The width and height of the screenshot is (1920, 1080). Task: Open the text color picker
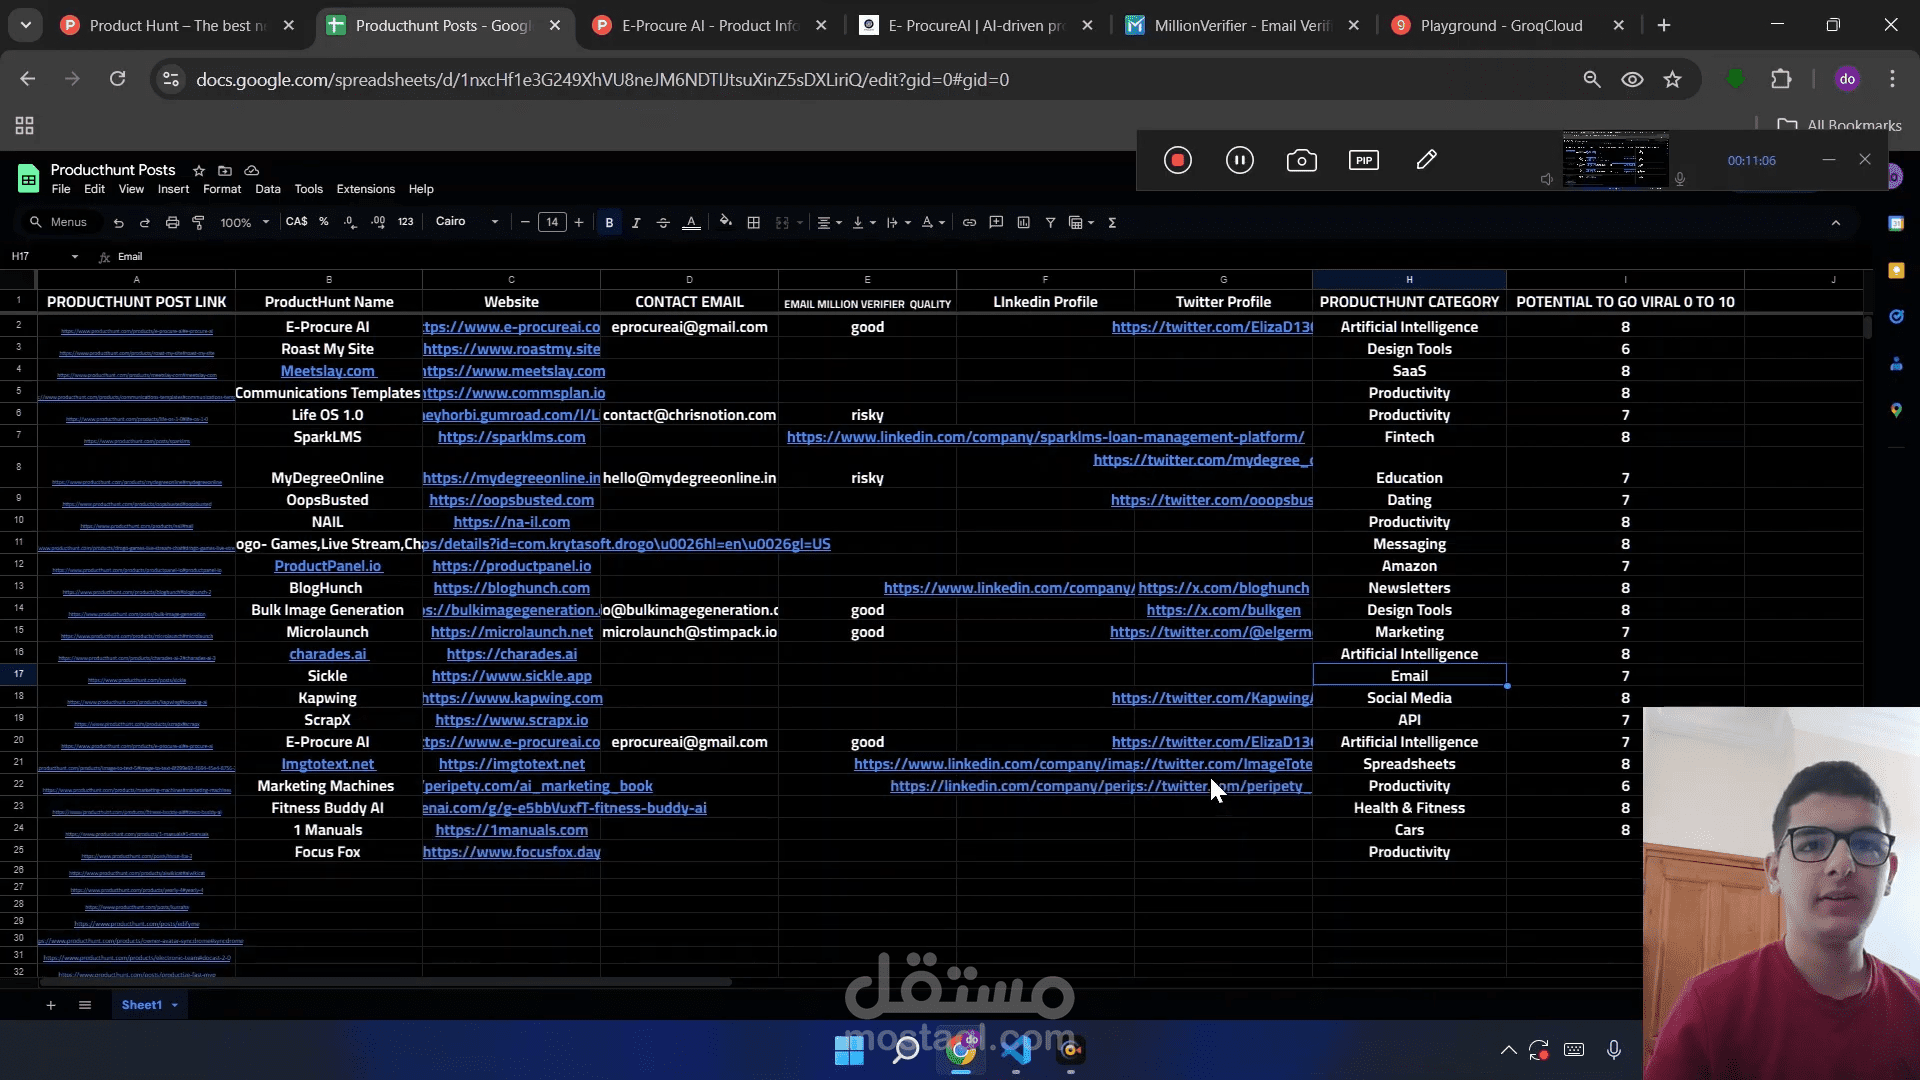click(x=691, y=222)
